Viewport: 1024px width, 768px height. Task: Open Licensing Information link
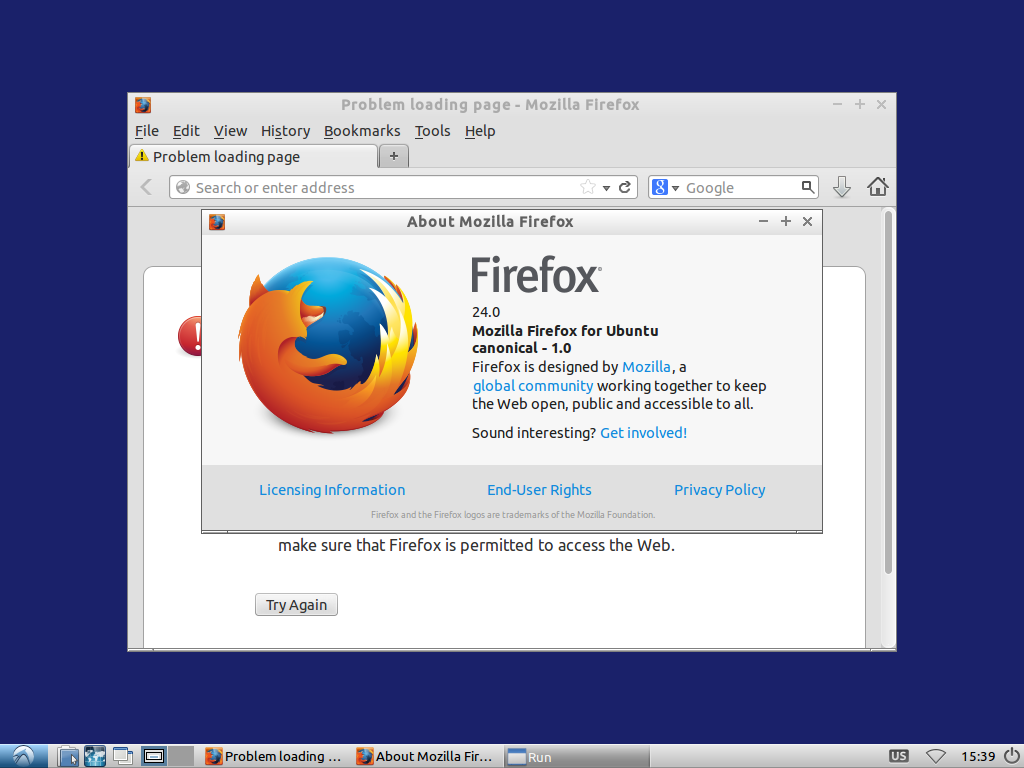click(x=332, y=490)
